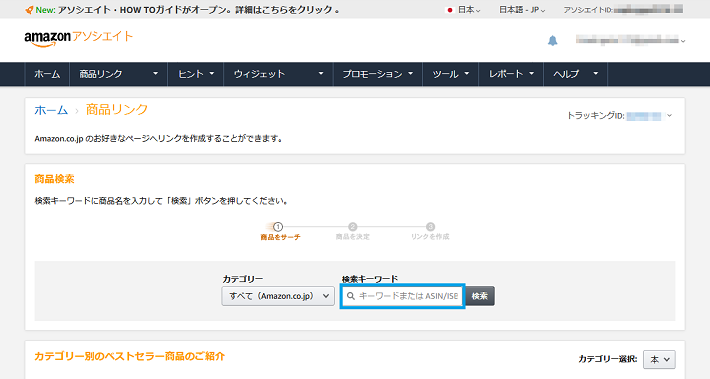Click the 商品検索 heading
The height and width of the screenshot is (379, 710).
(54, 179)
